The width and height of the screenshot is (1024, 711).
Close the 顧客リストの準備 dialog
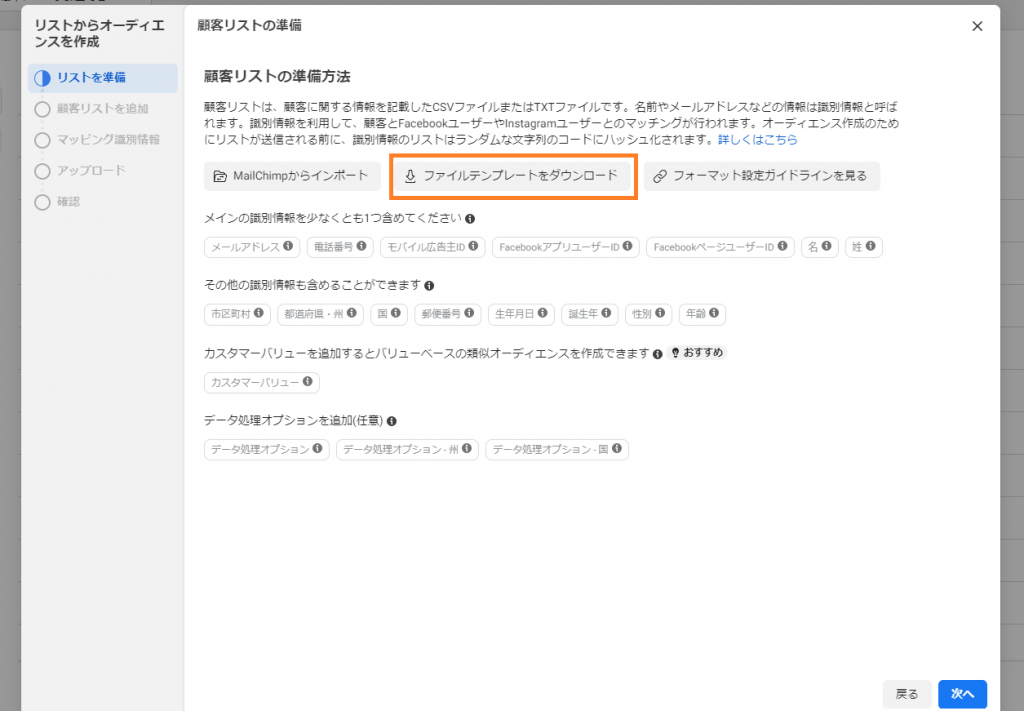point(977,26)
